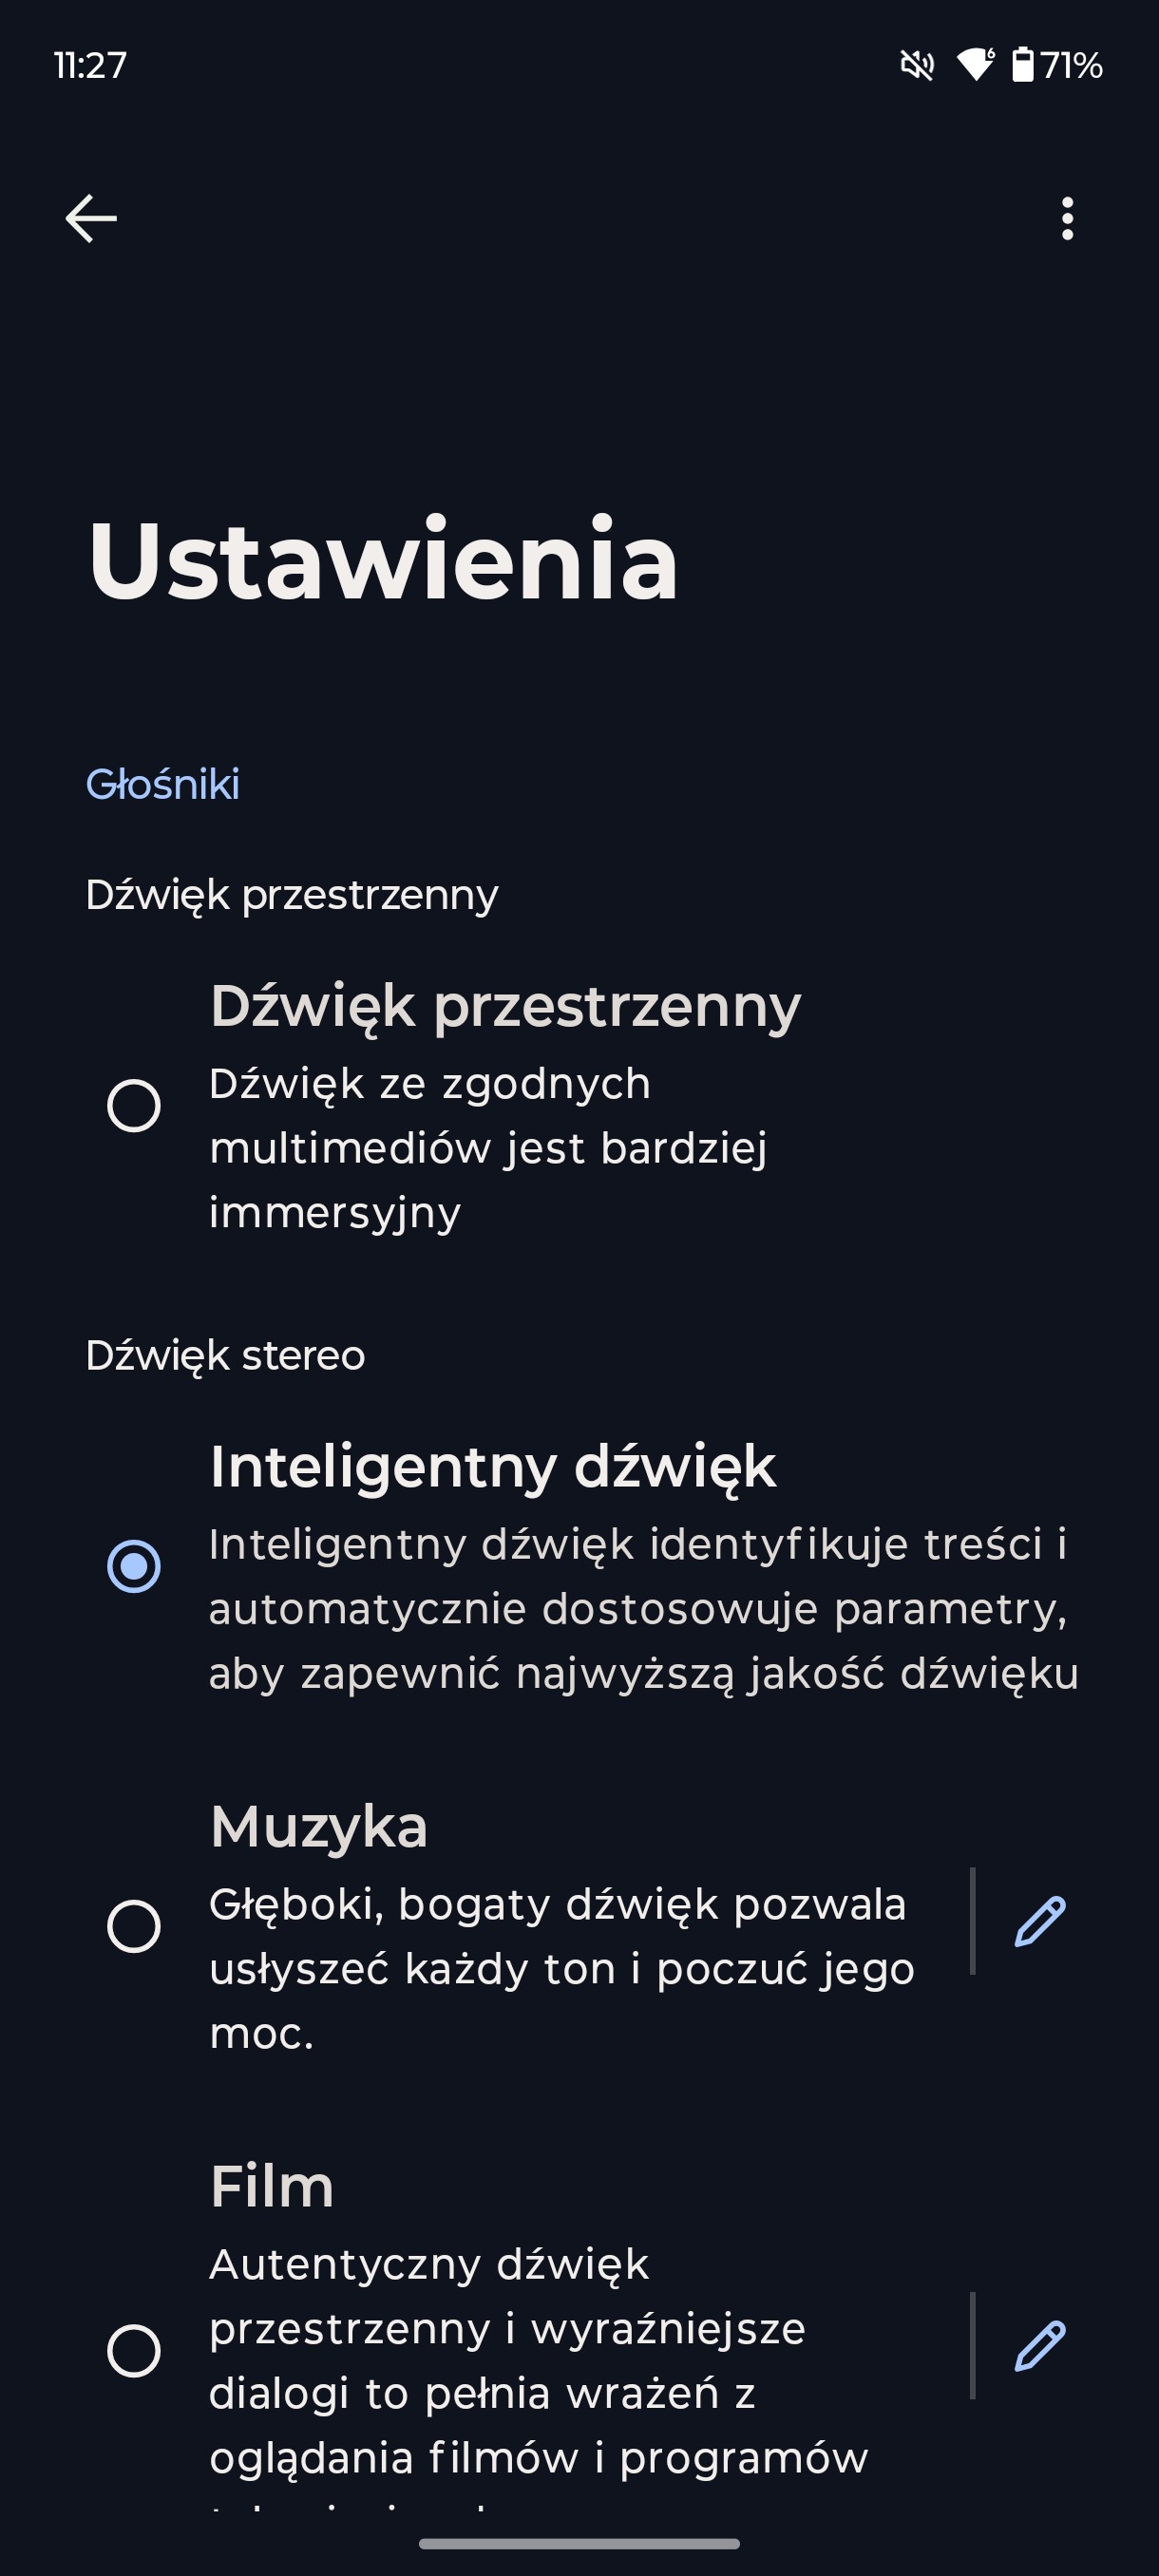Edit the Film preset with the pencil icon

[1040, 2345]
